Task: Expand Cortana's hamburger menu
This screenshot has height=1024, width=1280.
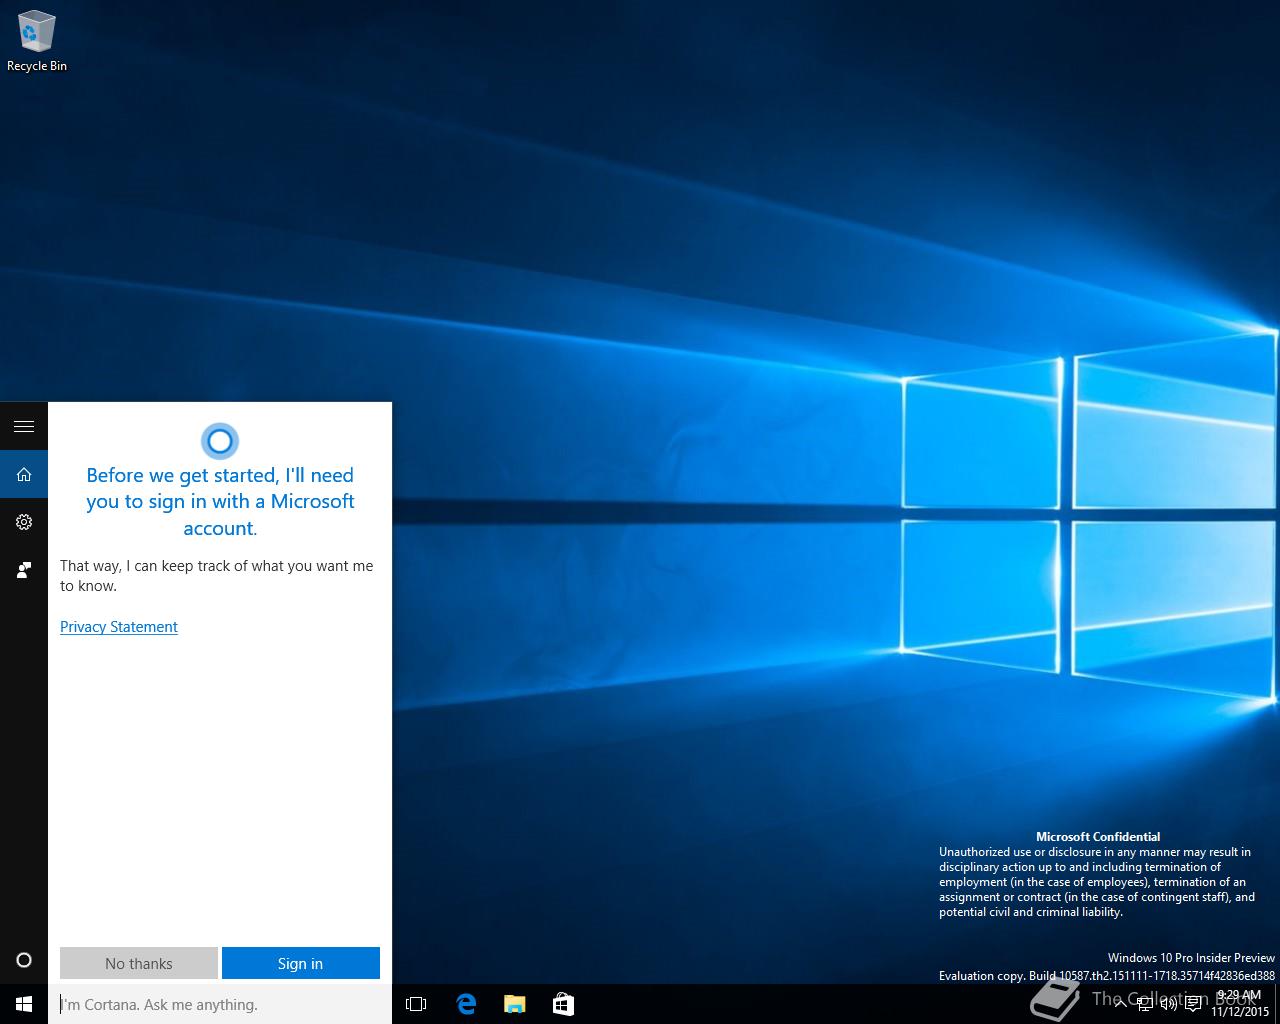Action: [24, 426]
